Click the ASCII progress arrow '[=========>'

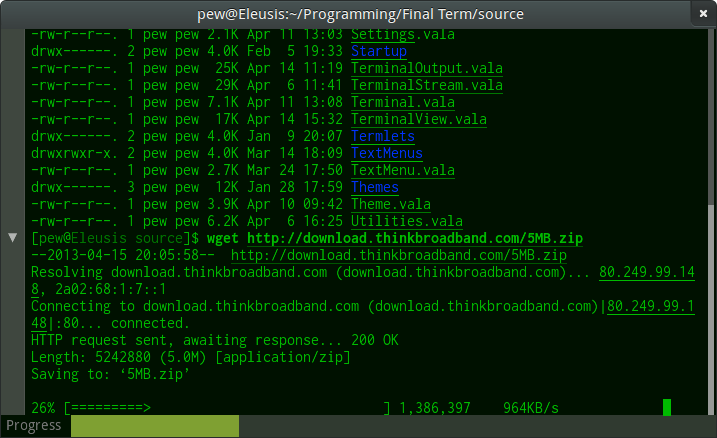click(x=107, y=408)
